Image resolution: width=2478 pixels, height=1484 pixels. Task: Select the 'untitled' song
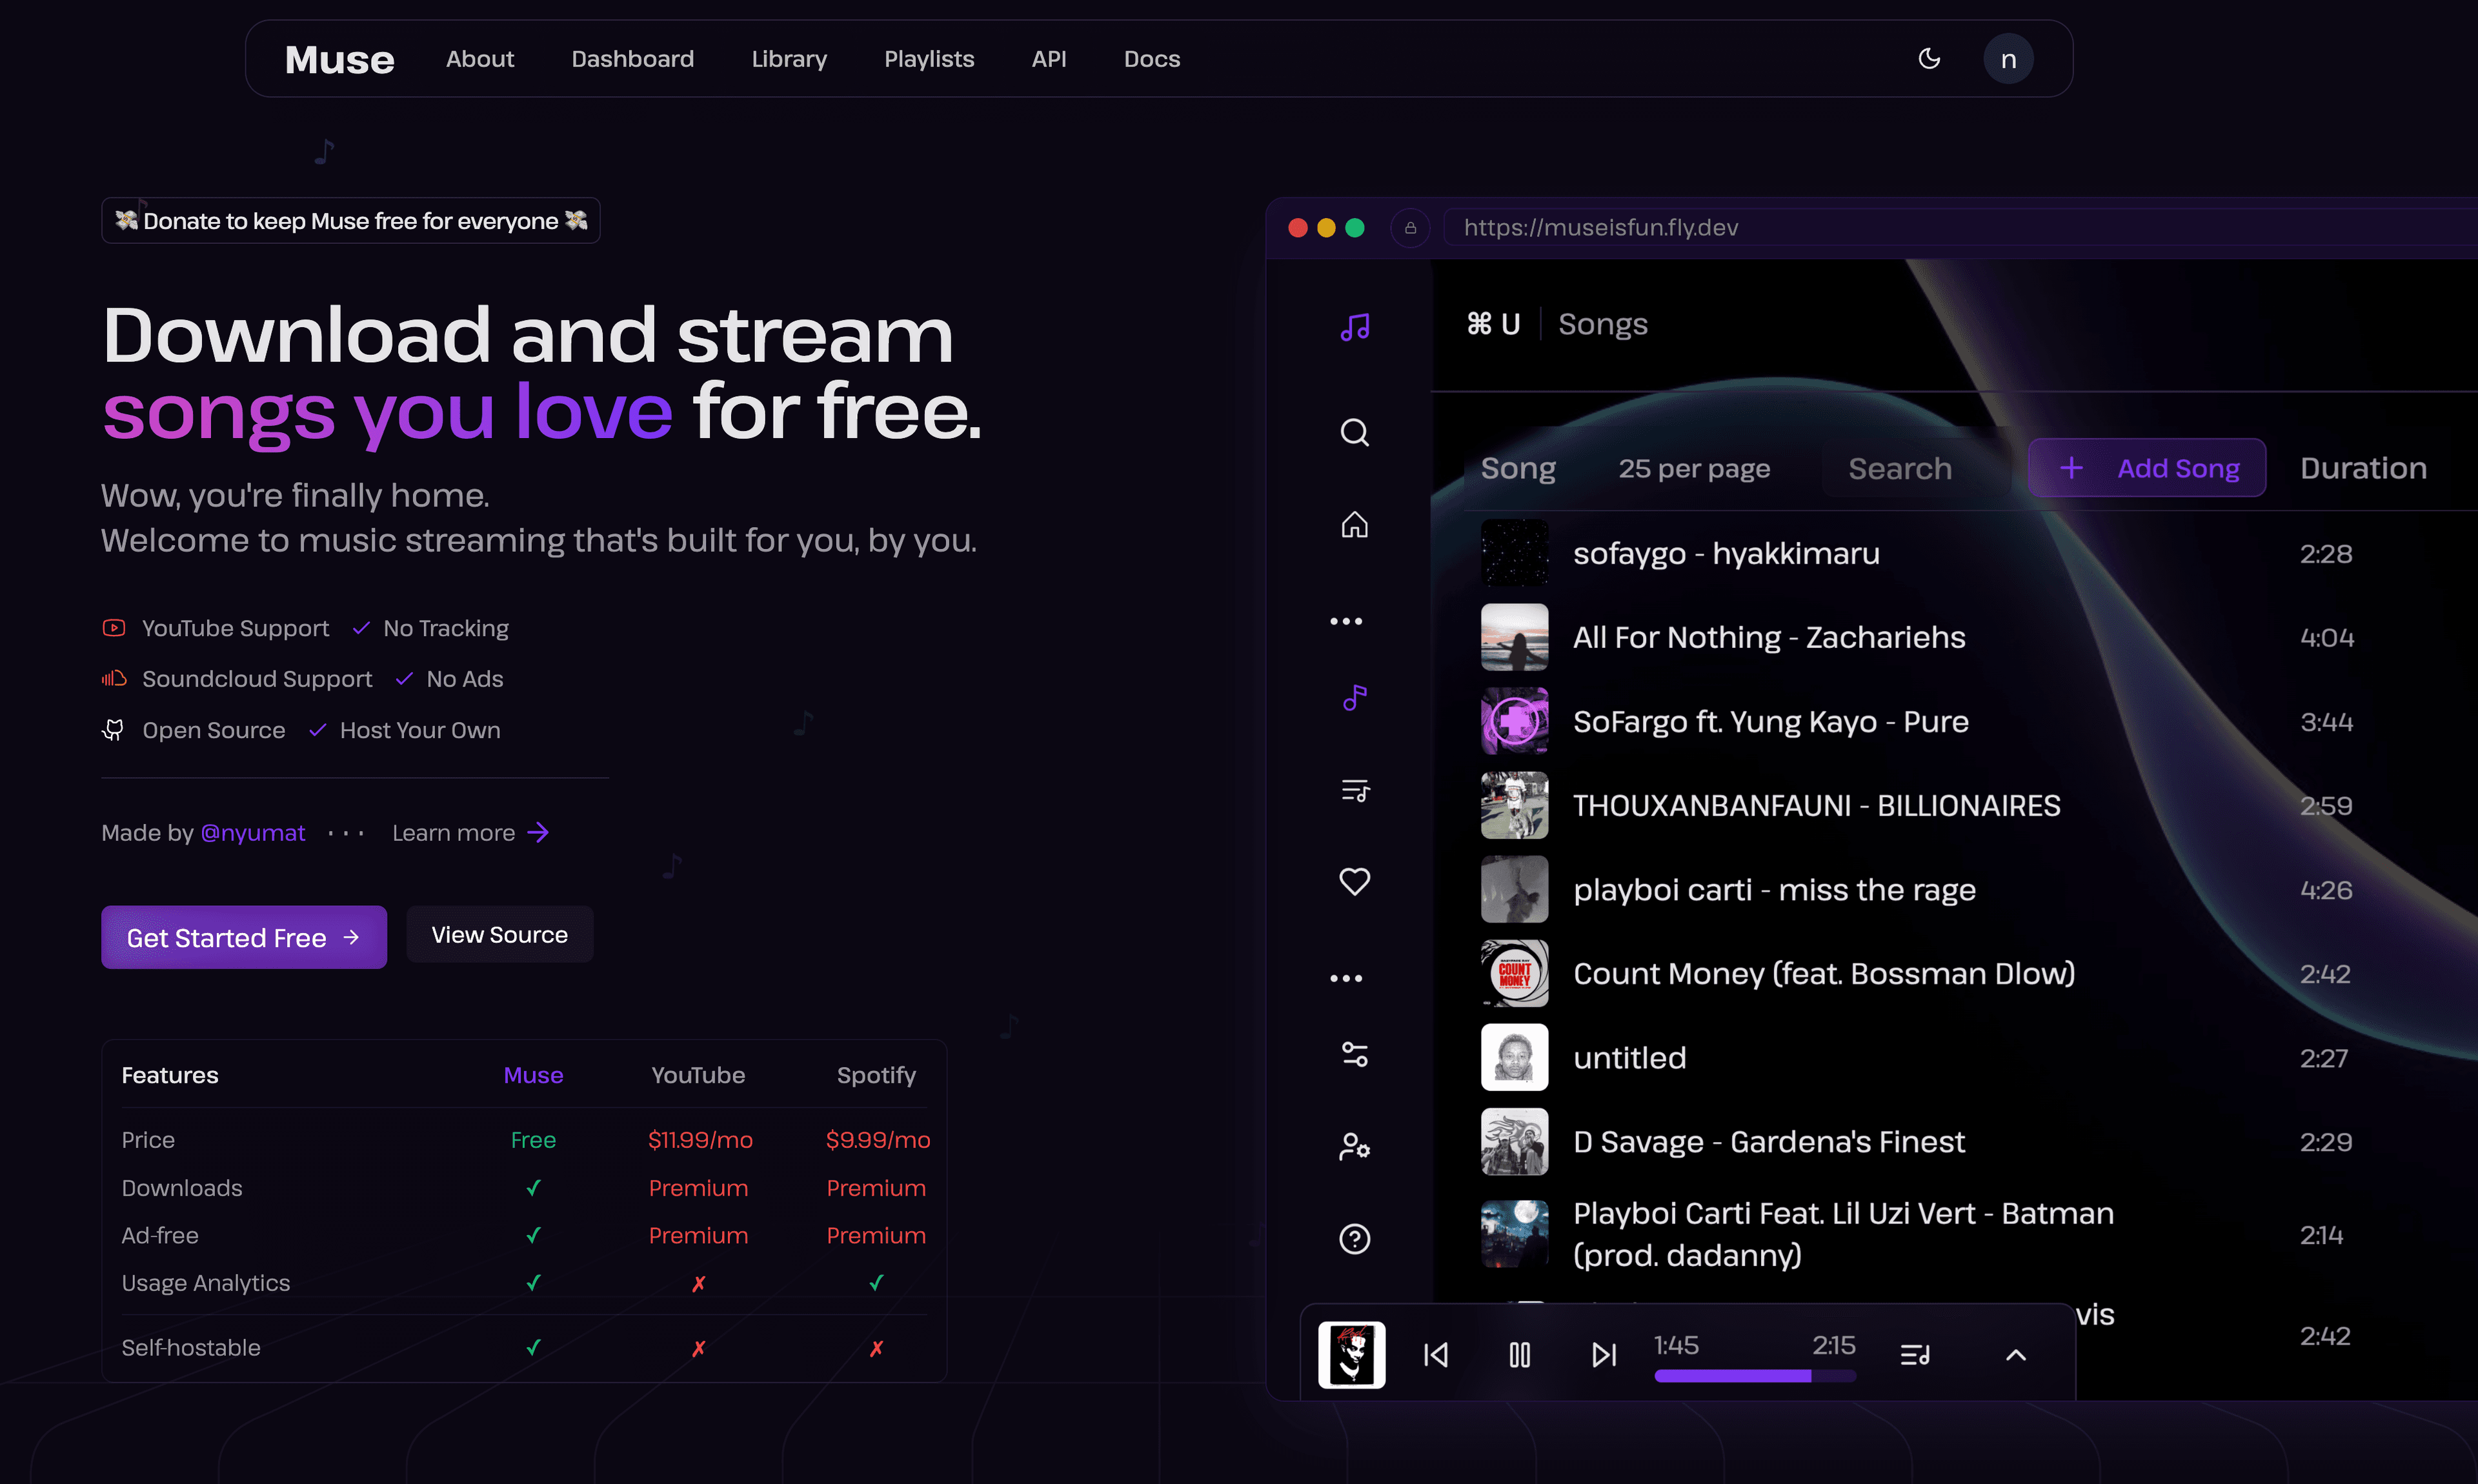click(1629, 1057)
